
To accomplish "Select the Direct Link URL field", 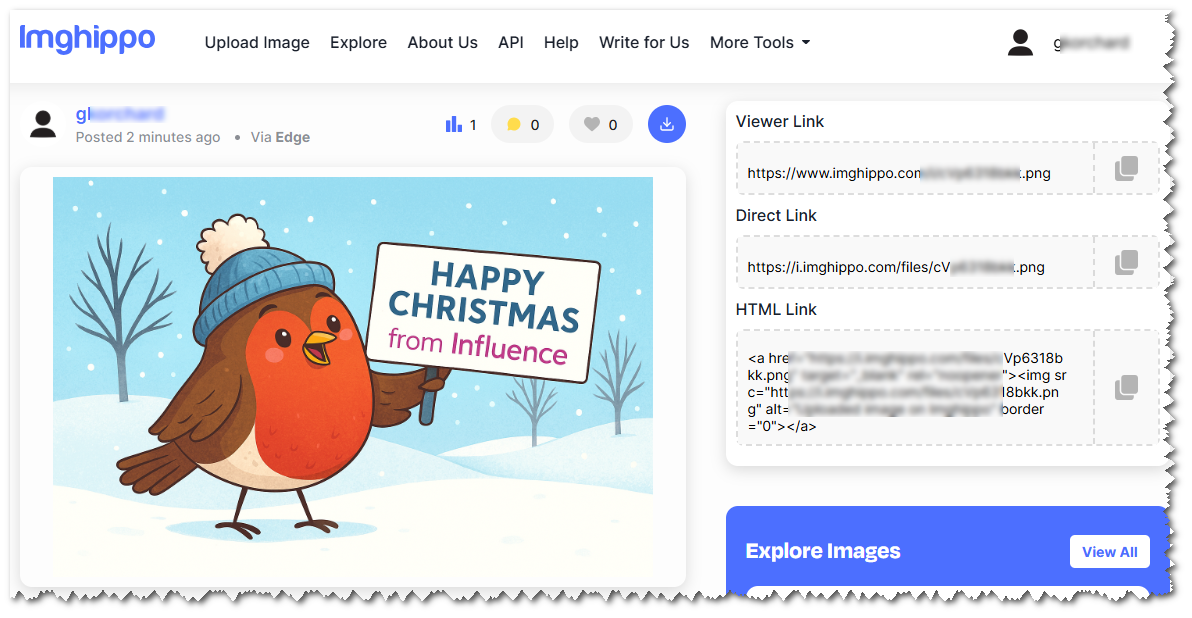I will (915, 262).
